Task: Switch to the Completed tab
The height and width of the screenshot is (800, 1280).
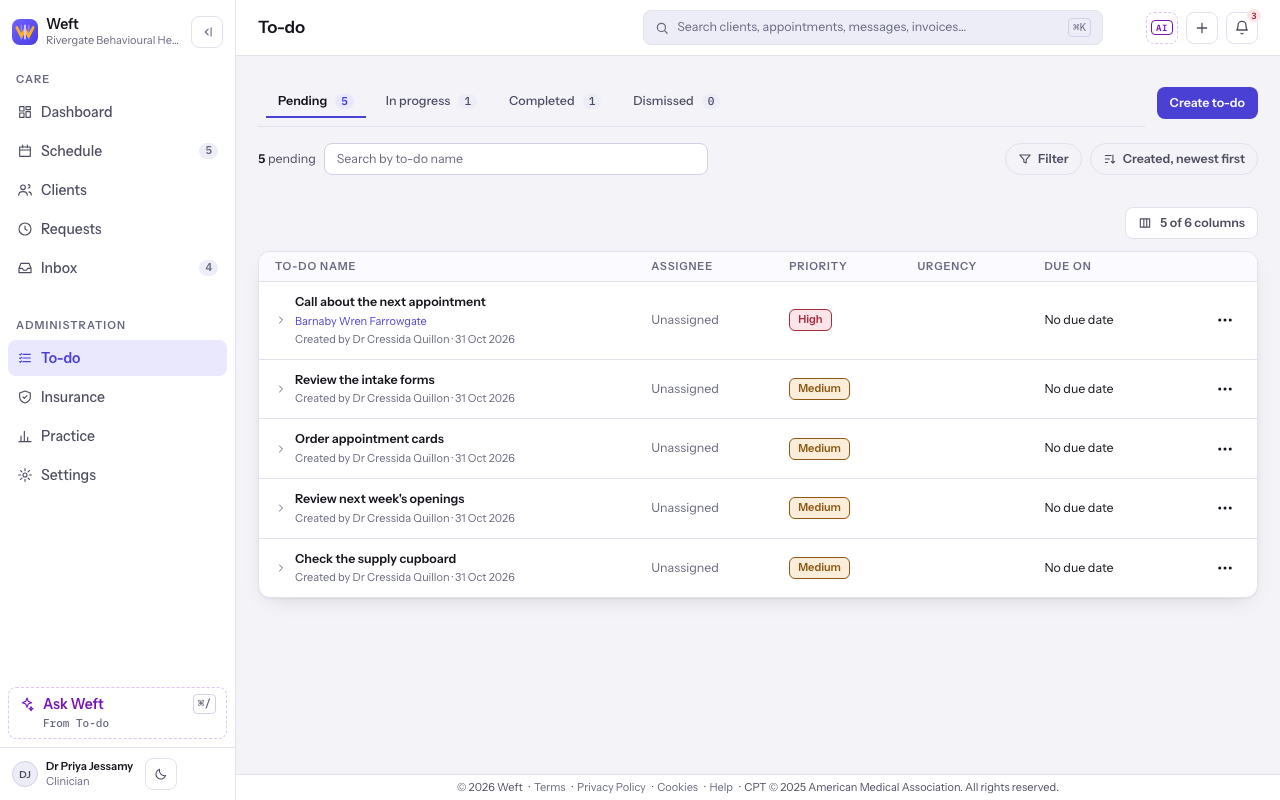Action: [553, 101]
